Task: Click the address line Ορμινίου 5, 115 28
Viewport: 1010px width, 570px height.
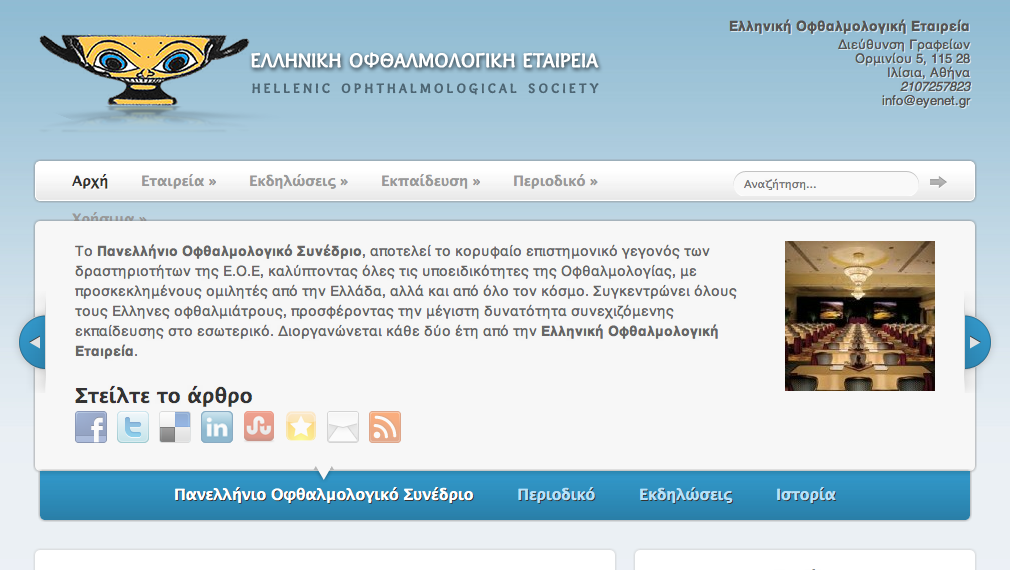Action: point(912,59)
